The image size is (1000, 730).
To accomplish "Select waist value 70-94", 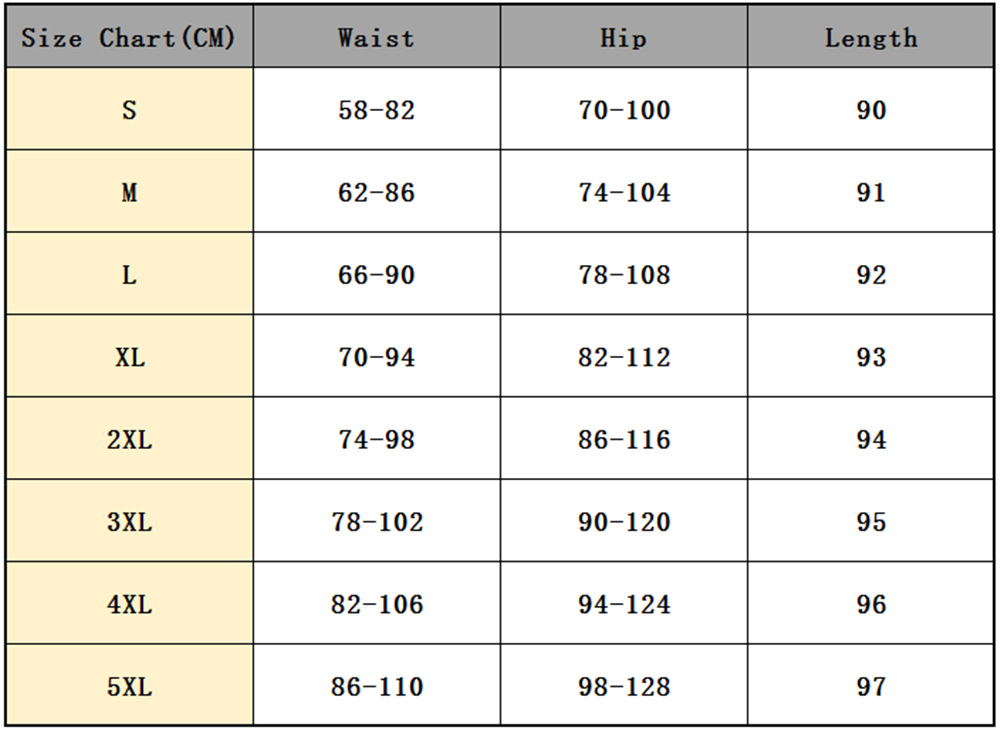I will coord(376,357).
